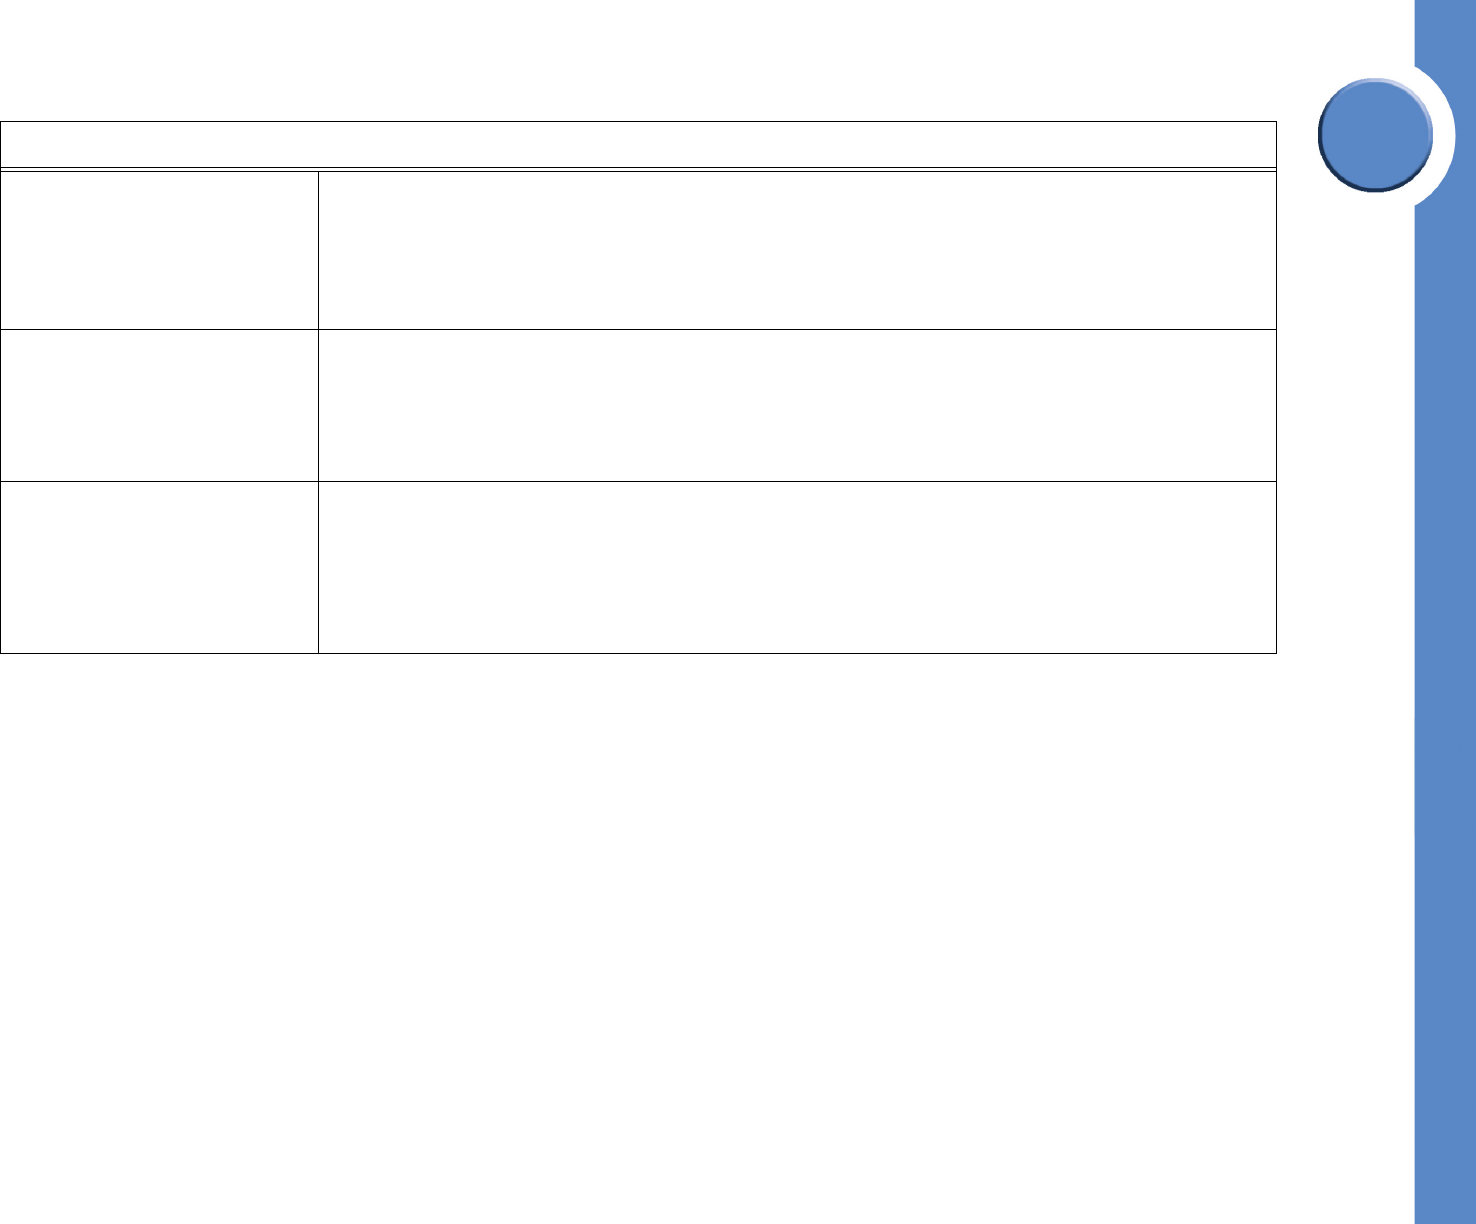Select the second row's wide right cell
The width and height of the screenshot is (1476, 1224).
point(797,406)
